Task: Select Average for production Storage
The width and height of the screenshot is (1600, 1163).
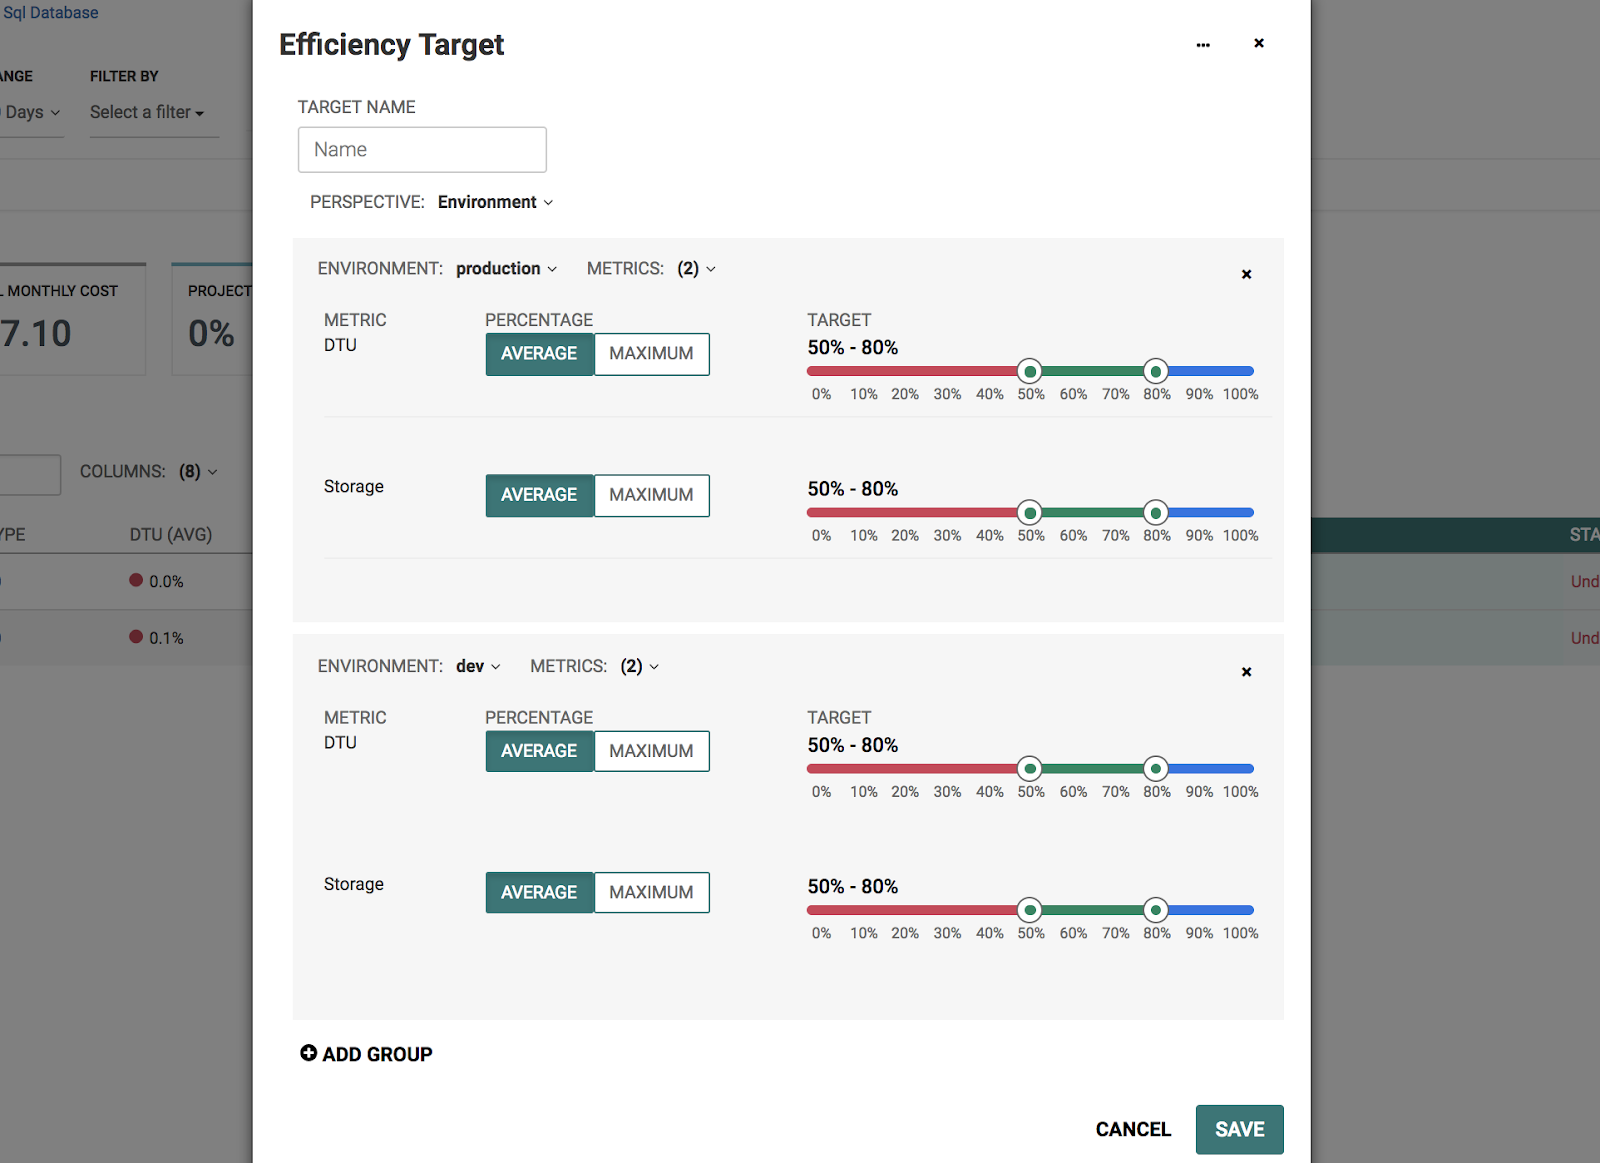Action: [x=540, y=495]
